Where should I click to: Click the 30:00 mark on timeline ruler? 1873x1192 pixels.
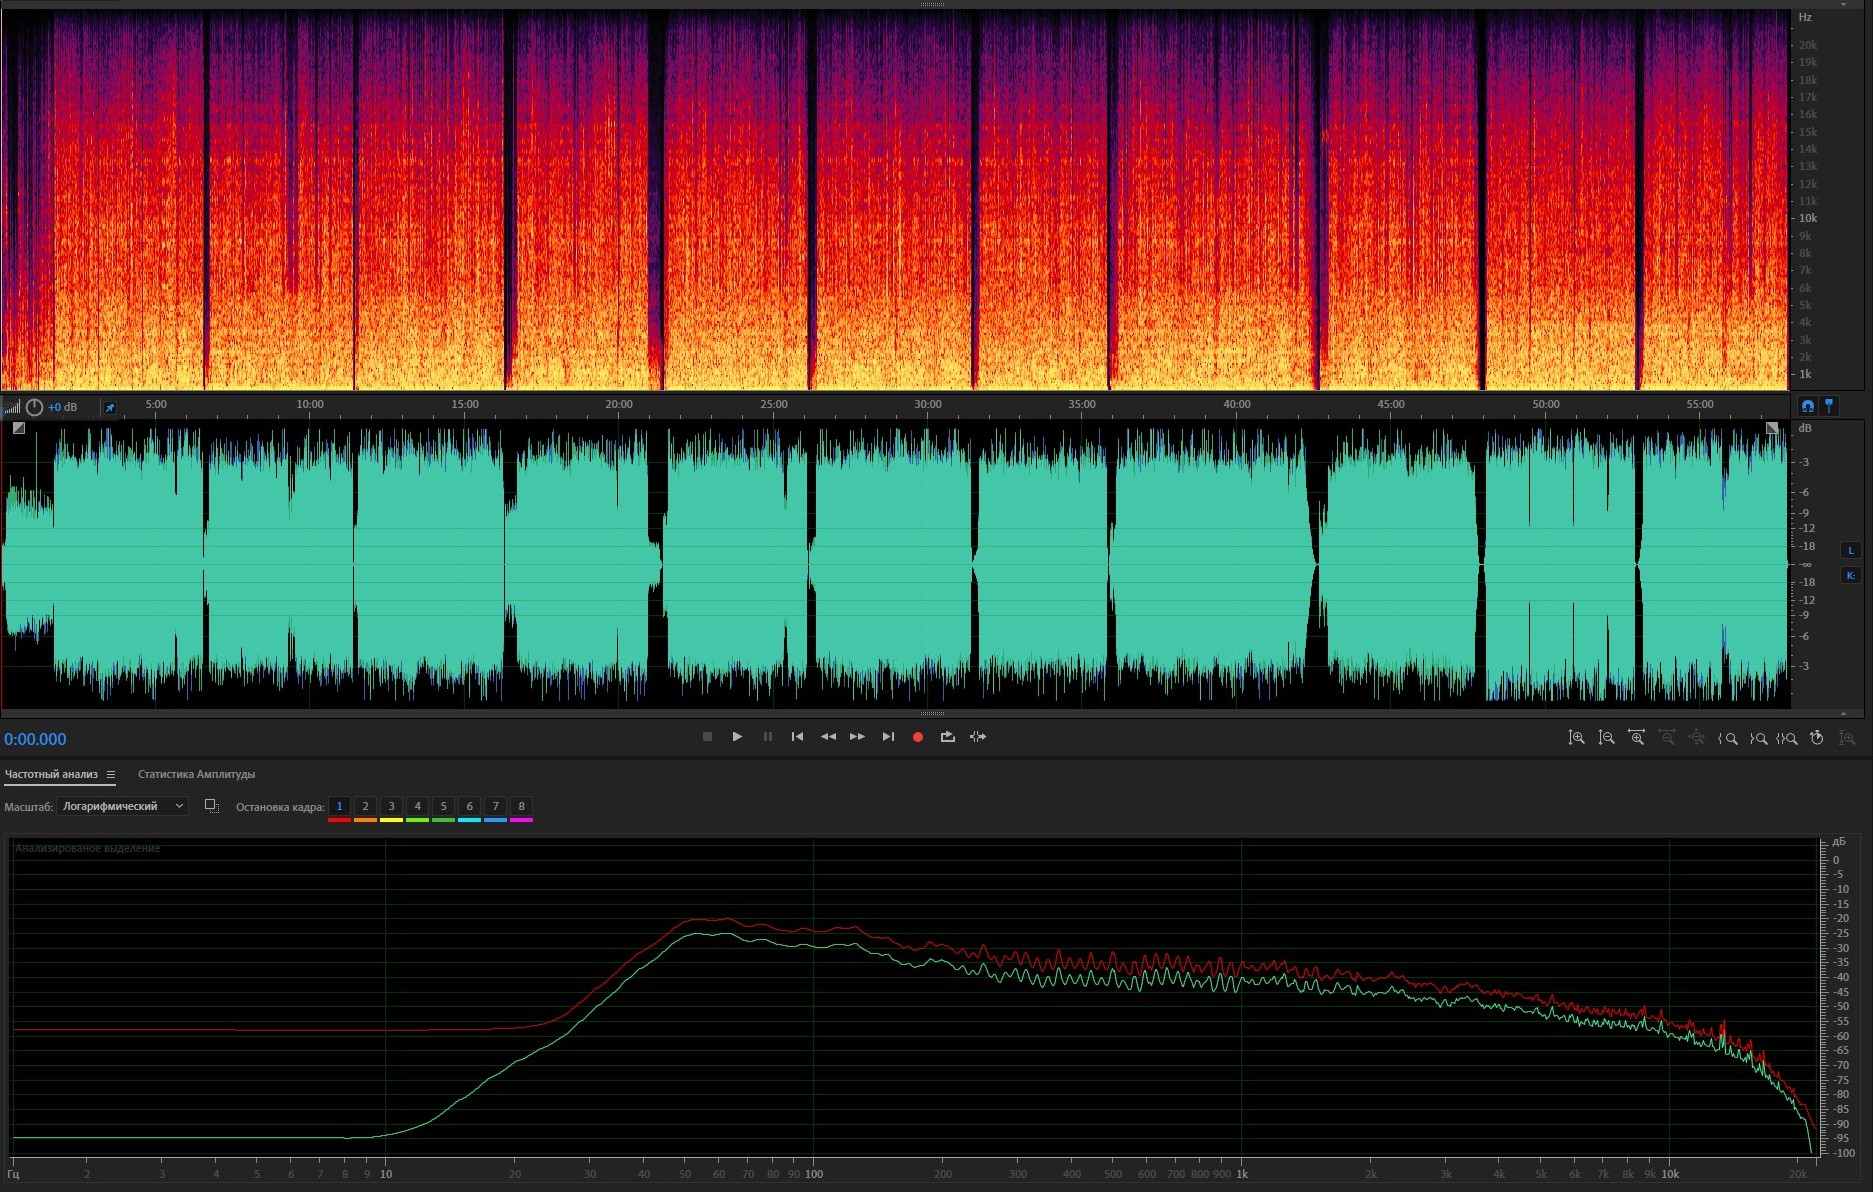927,404
